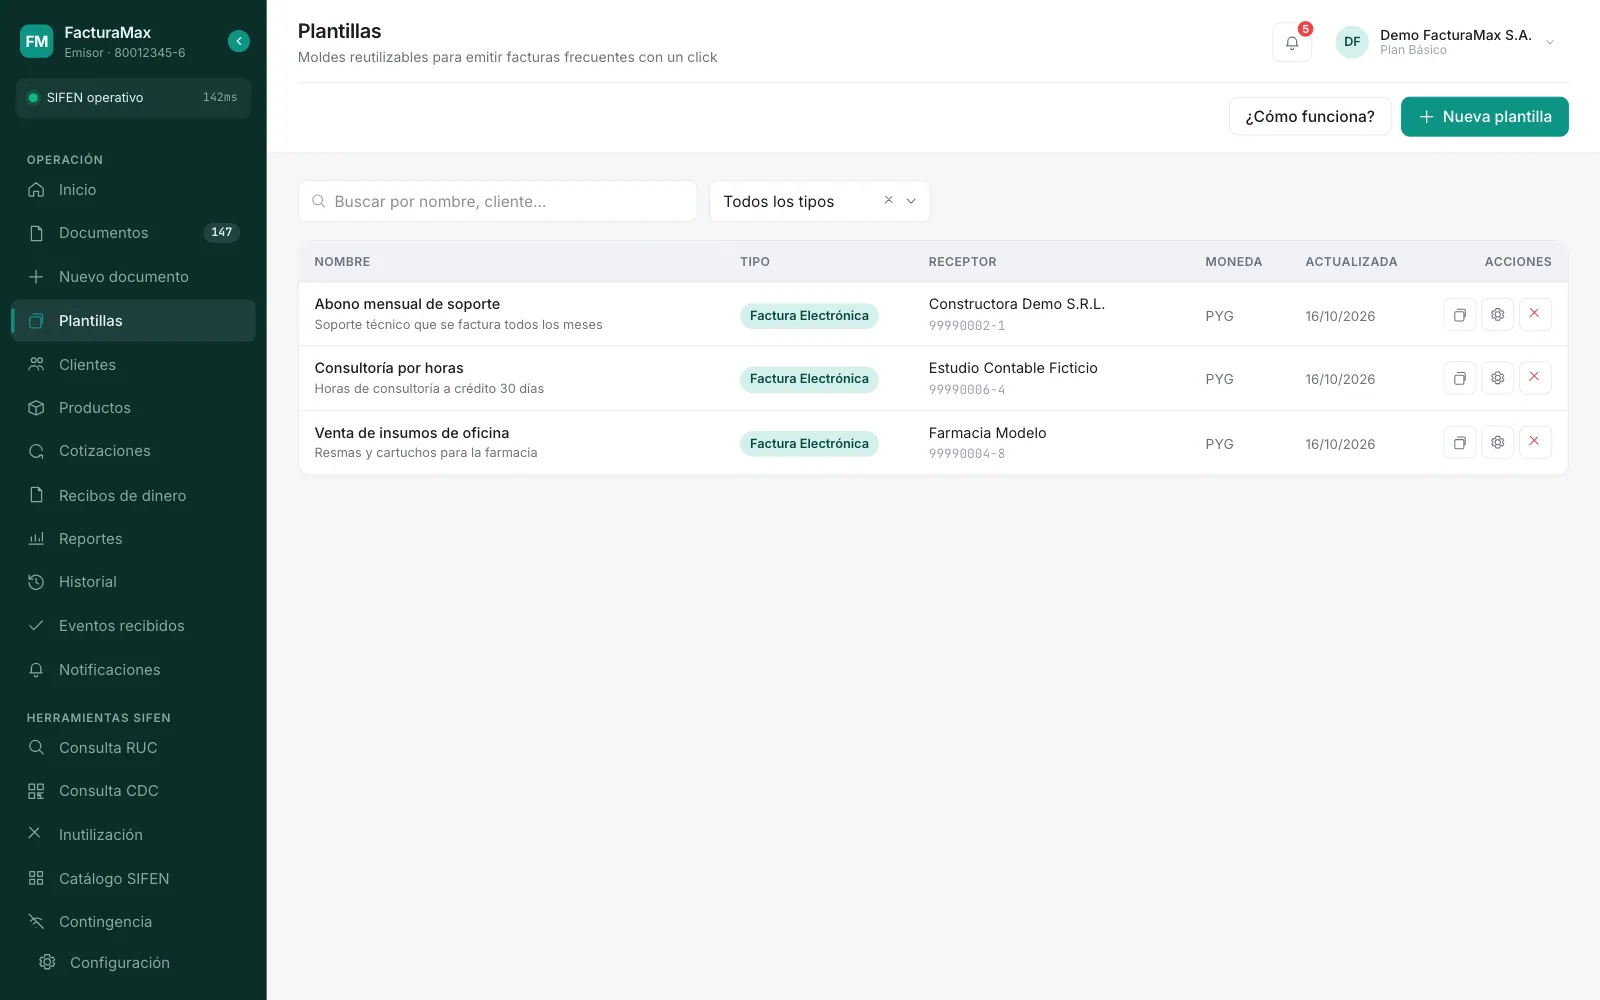Image resolution: width=1600 pixels, height=1000 pixels.
Task: Open the Historial page
Action: (x=133, y=582)
